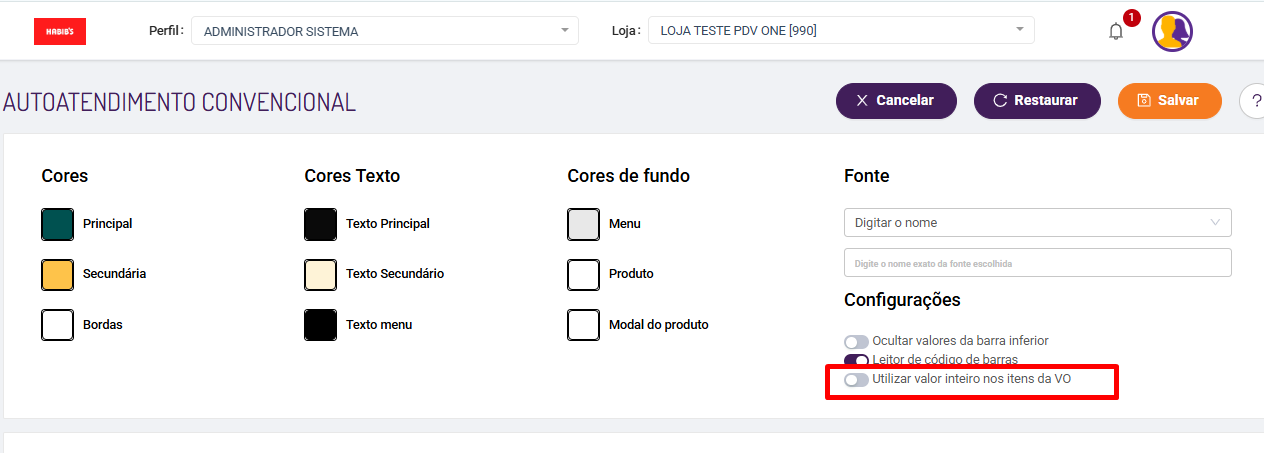This screenshot has height=453, width=1264.
Task: Enable Utilizar valor inteiro nos itens da VO
Action: point(856,380)
